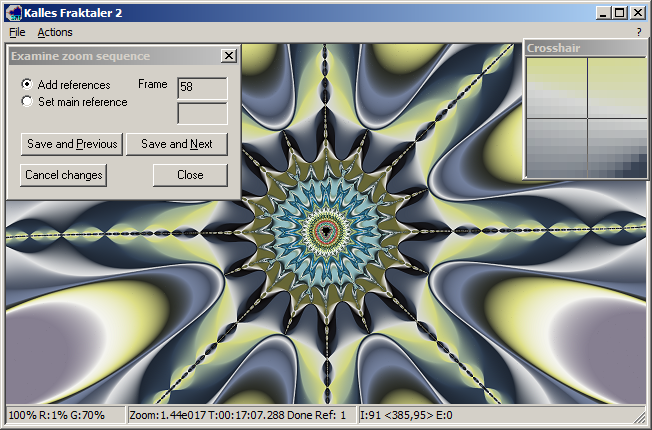Click the Frame number input field

pyautogui.click(x=202, y=88)
